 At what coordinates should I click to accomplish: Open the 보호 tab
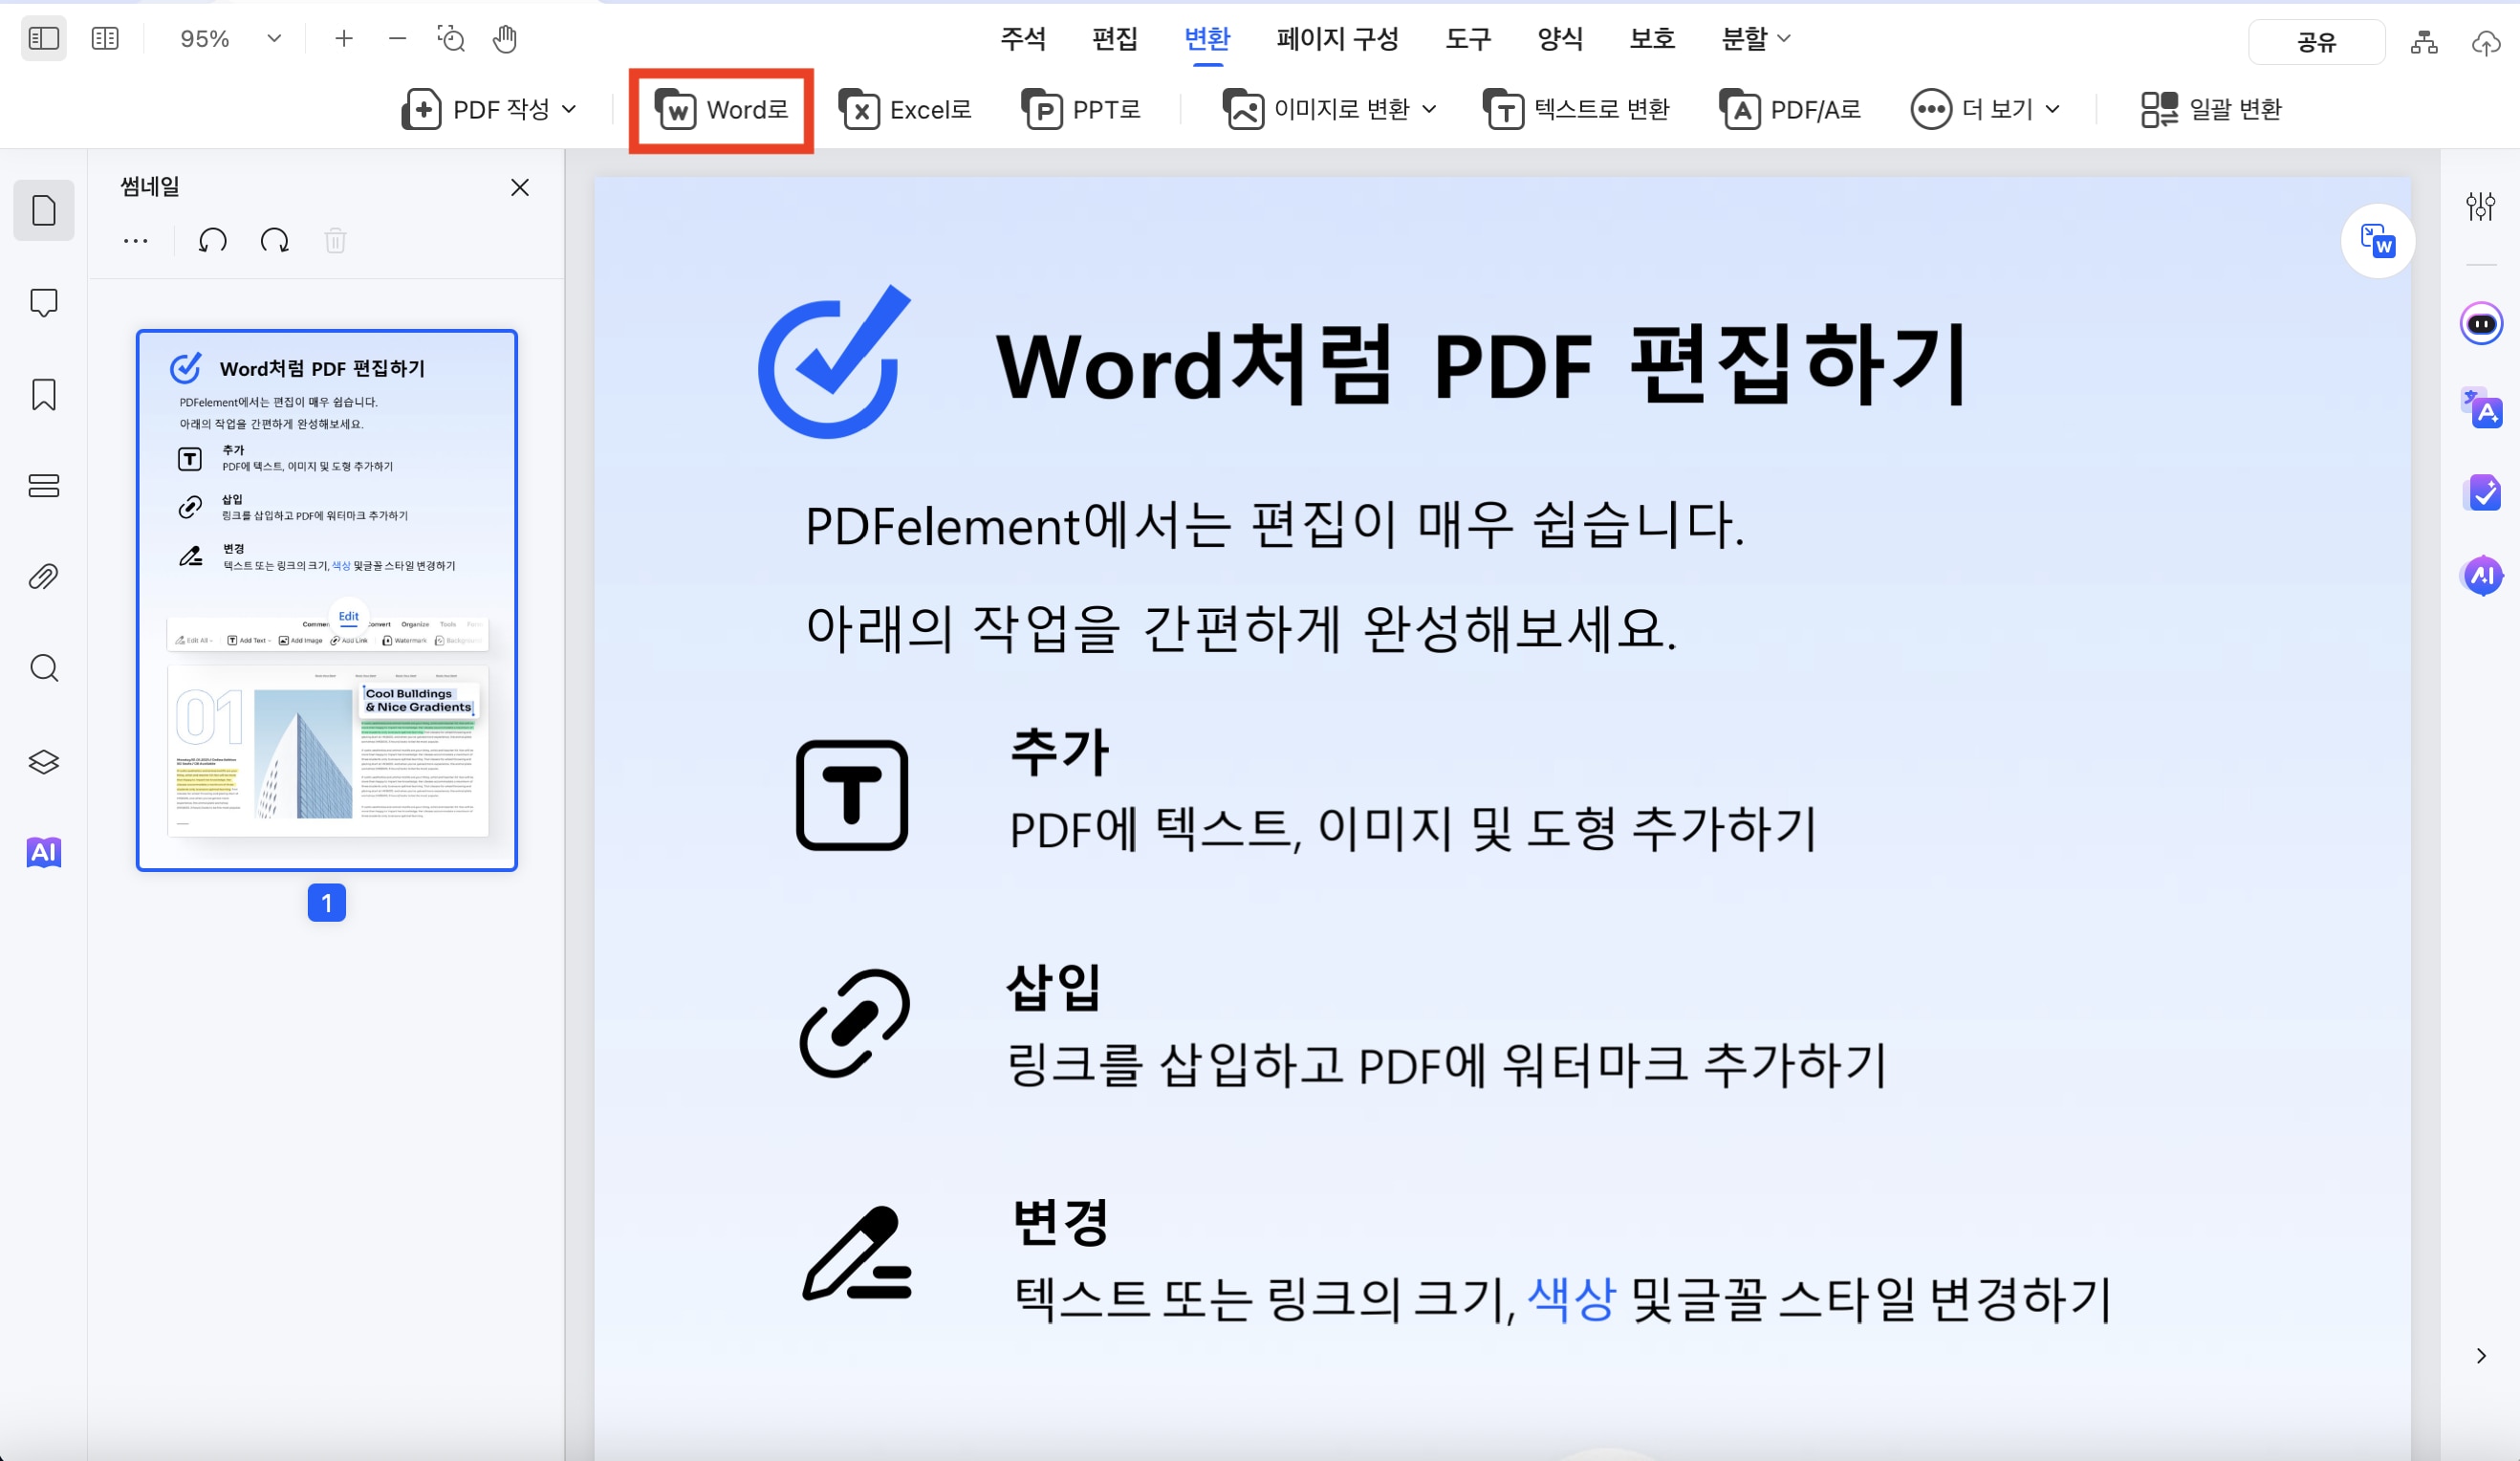pyautogui.click(x=1652, y=38)
